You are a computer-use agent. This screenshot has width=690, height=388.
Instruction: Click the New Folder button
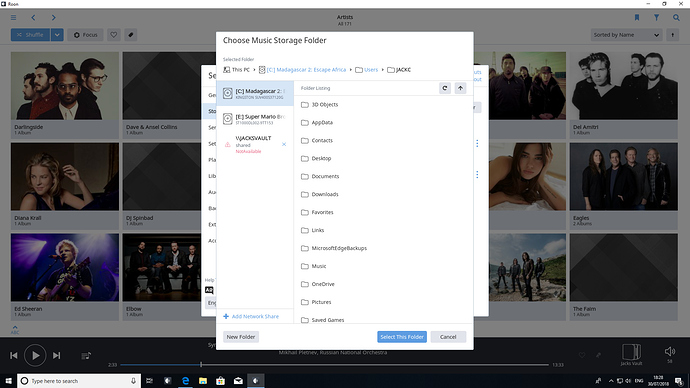click(241, 337)
